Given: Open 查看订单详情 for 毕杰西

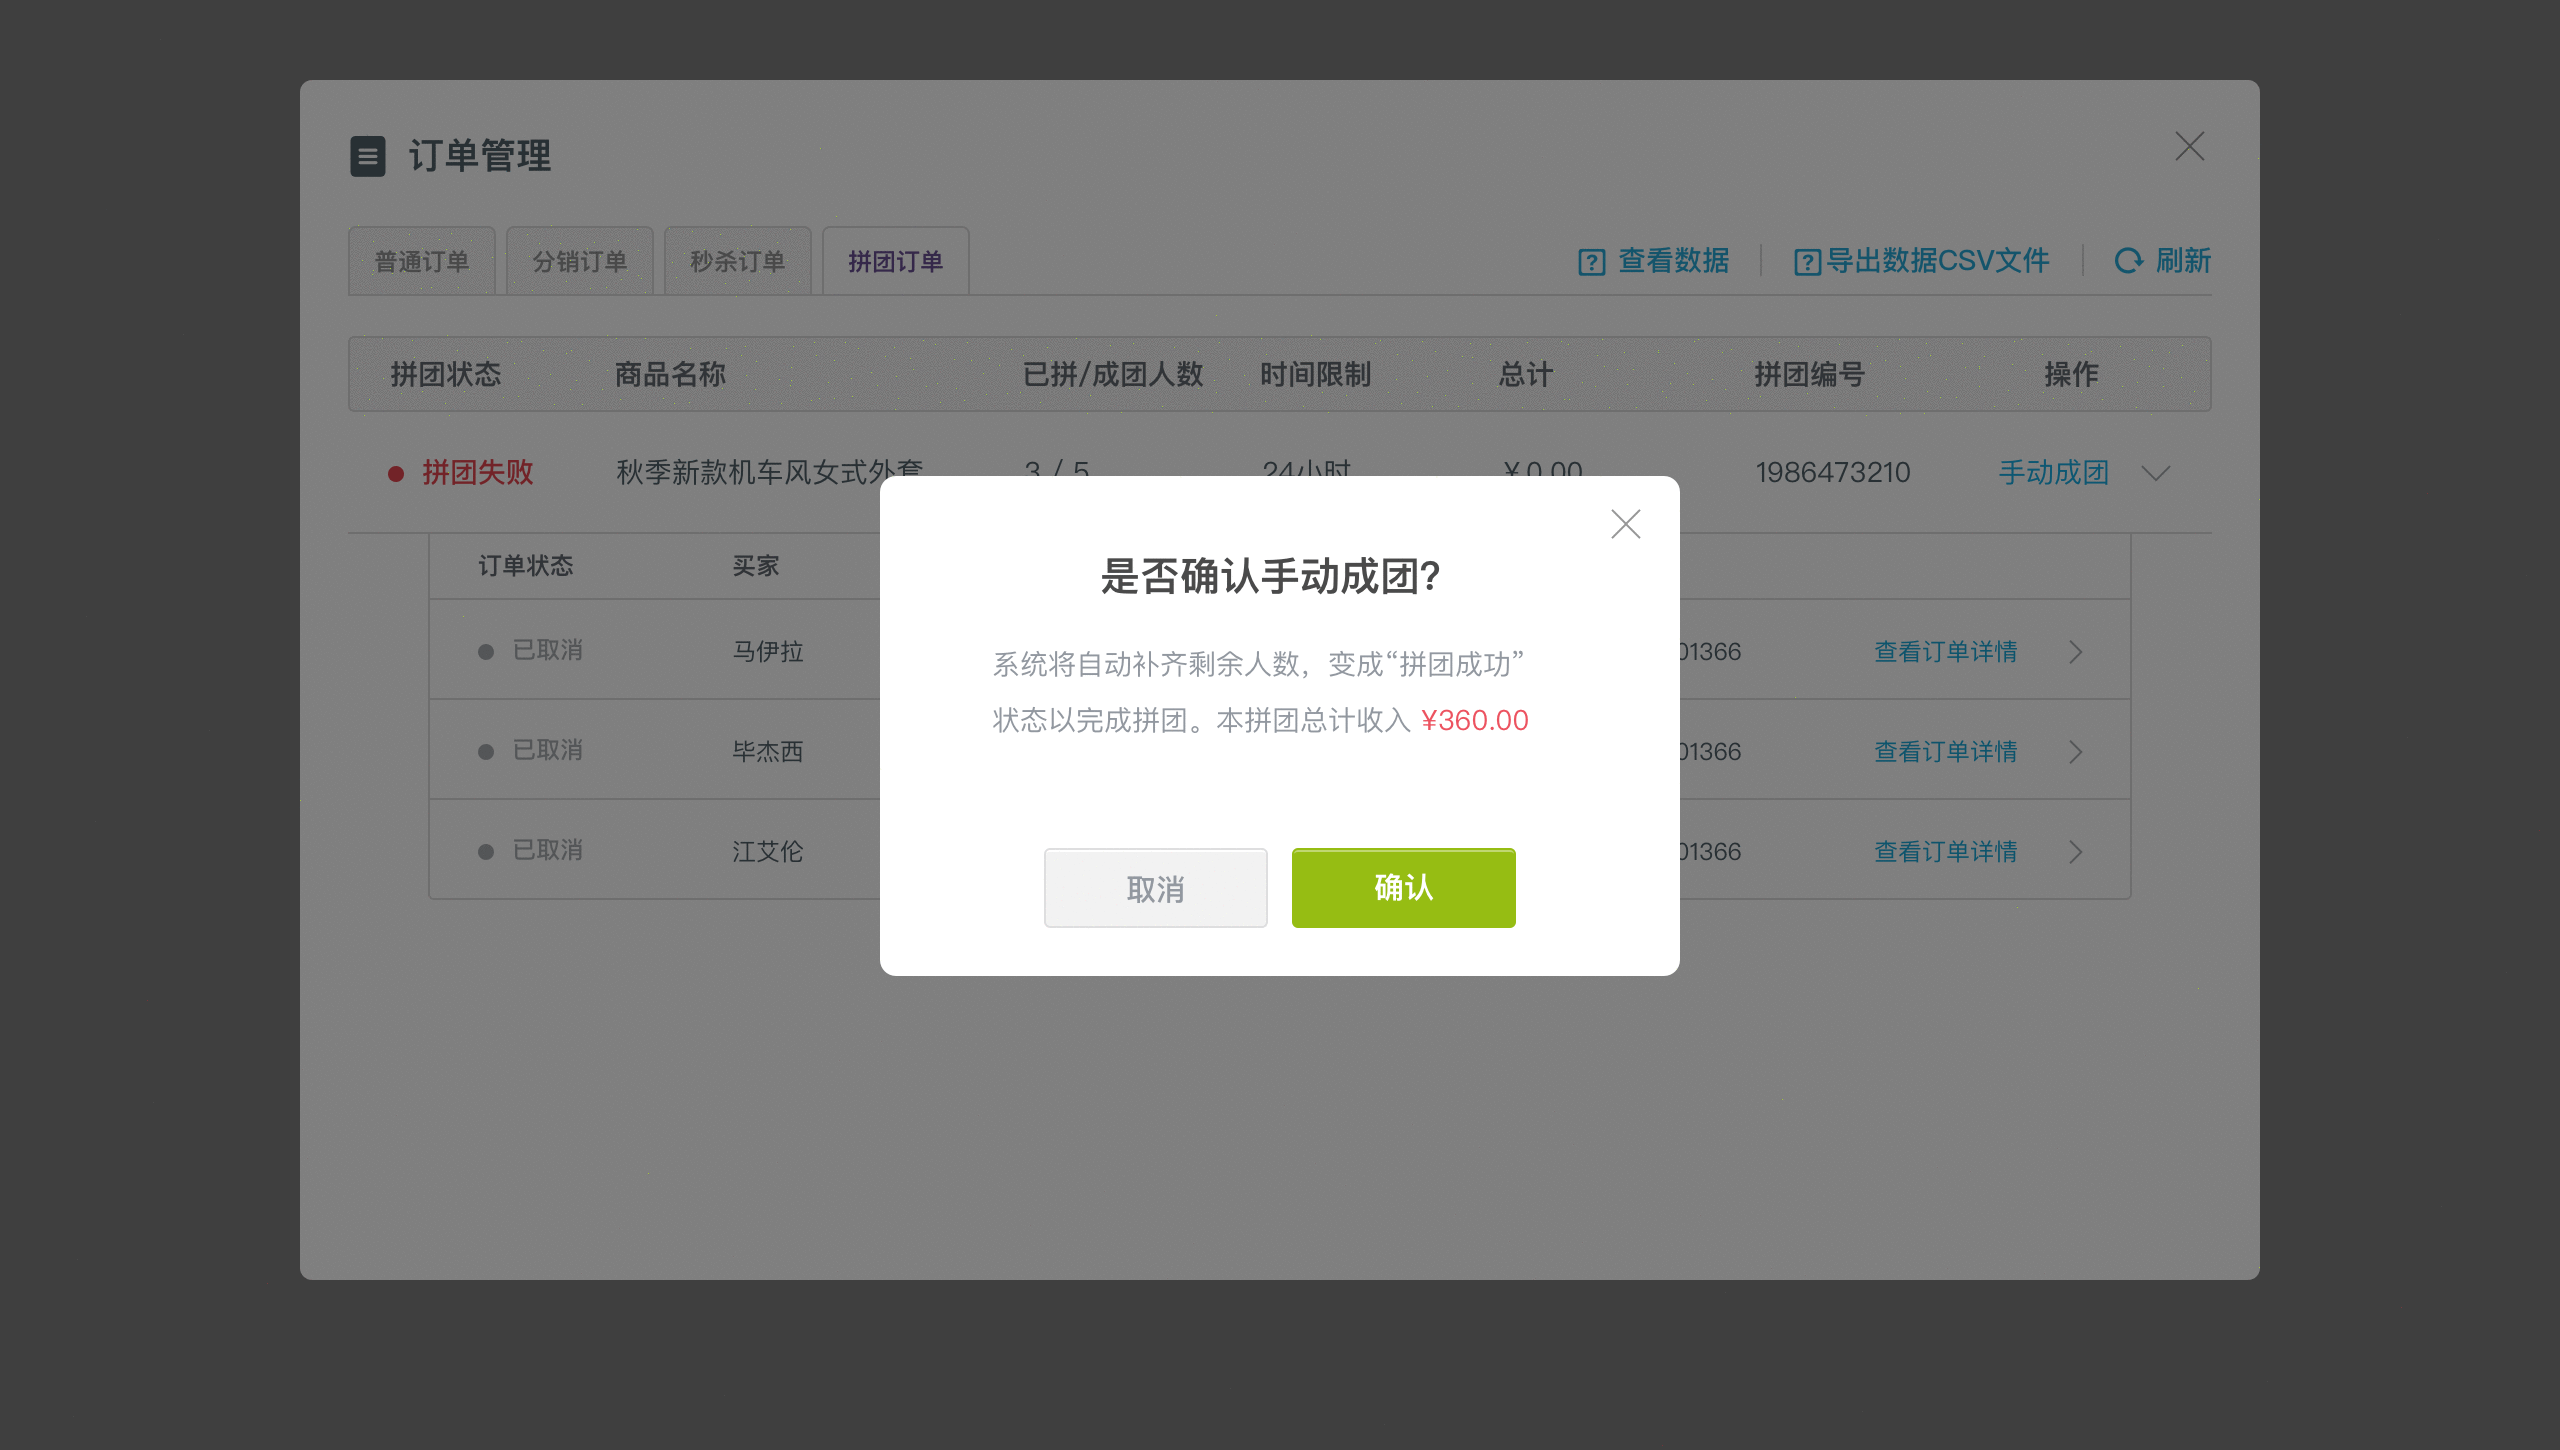Looking at the screenshot, I should (1944, 751).
